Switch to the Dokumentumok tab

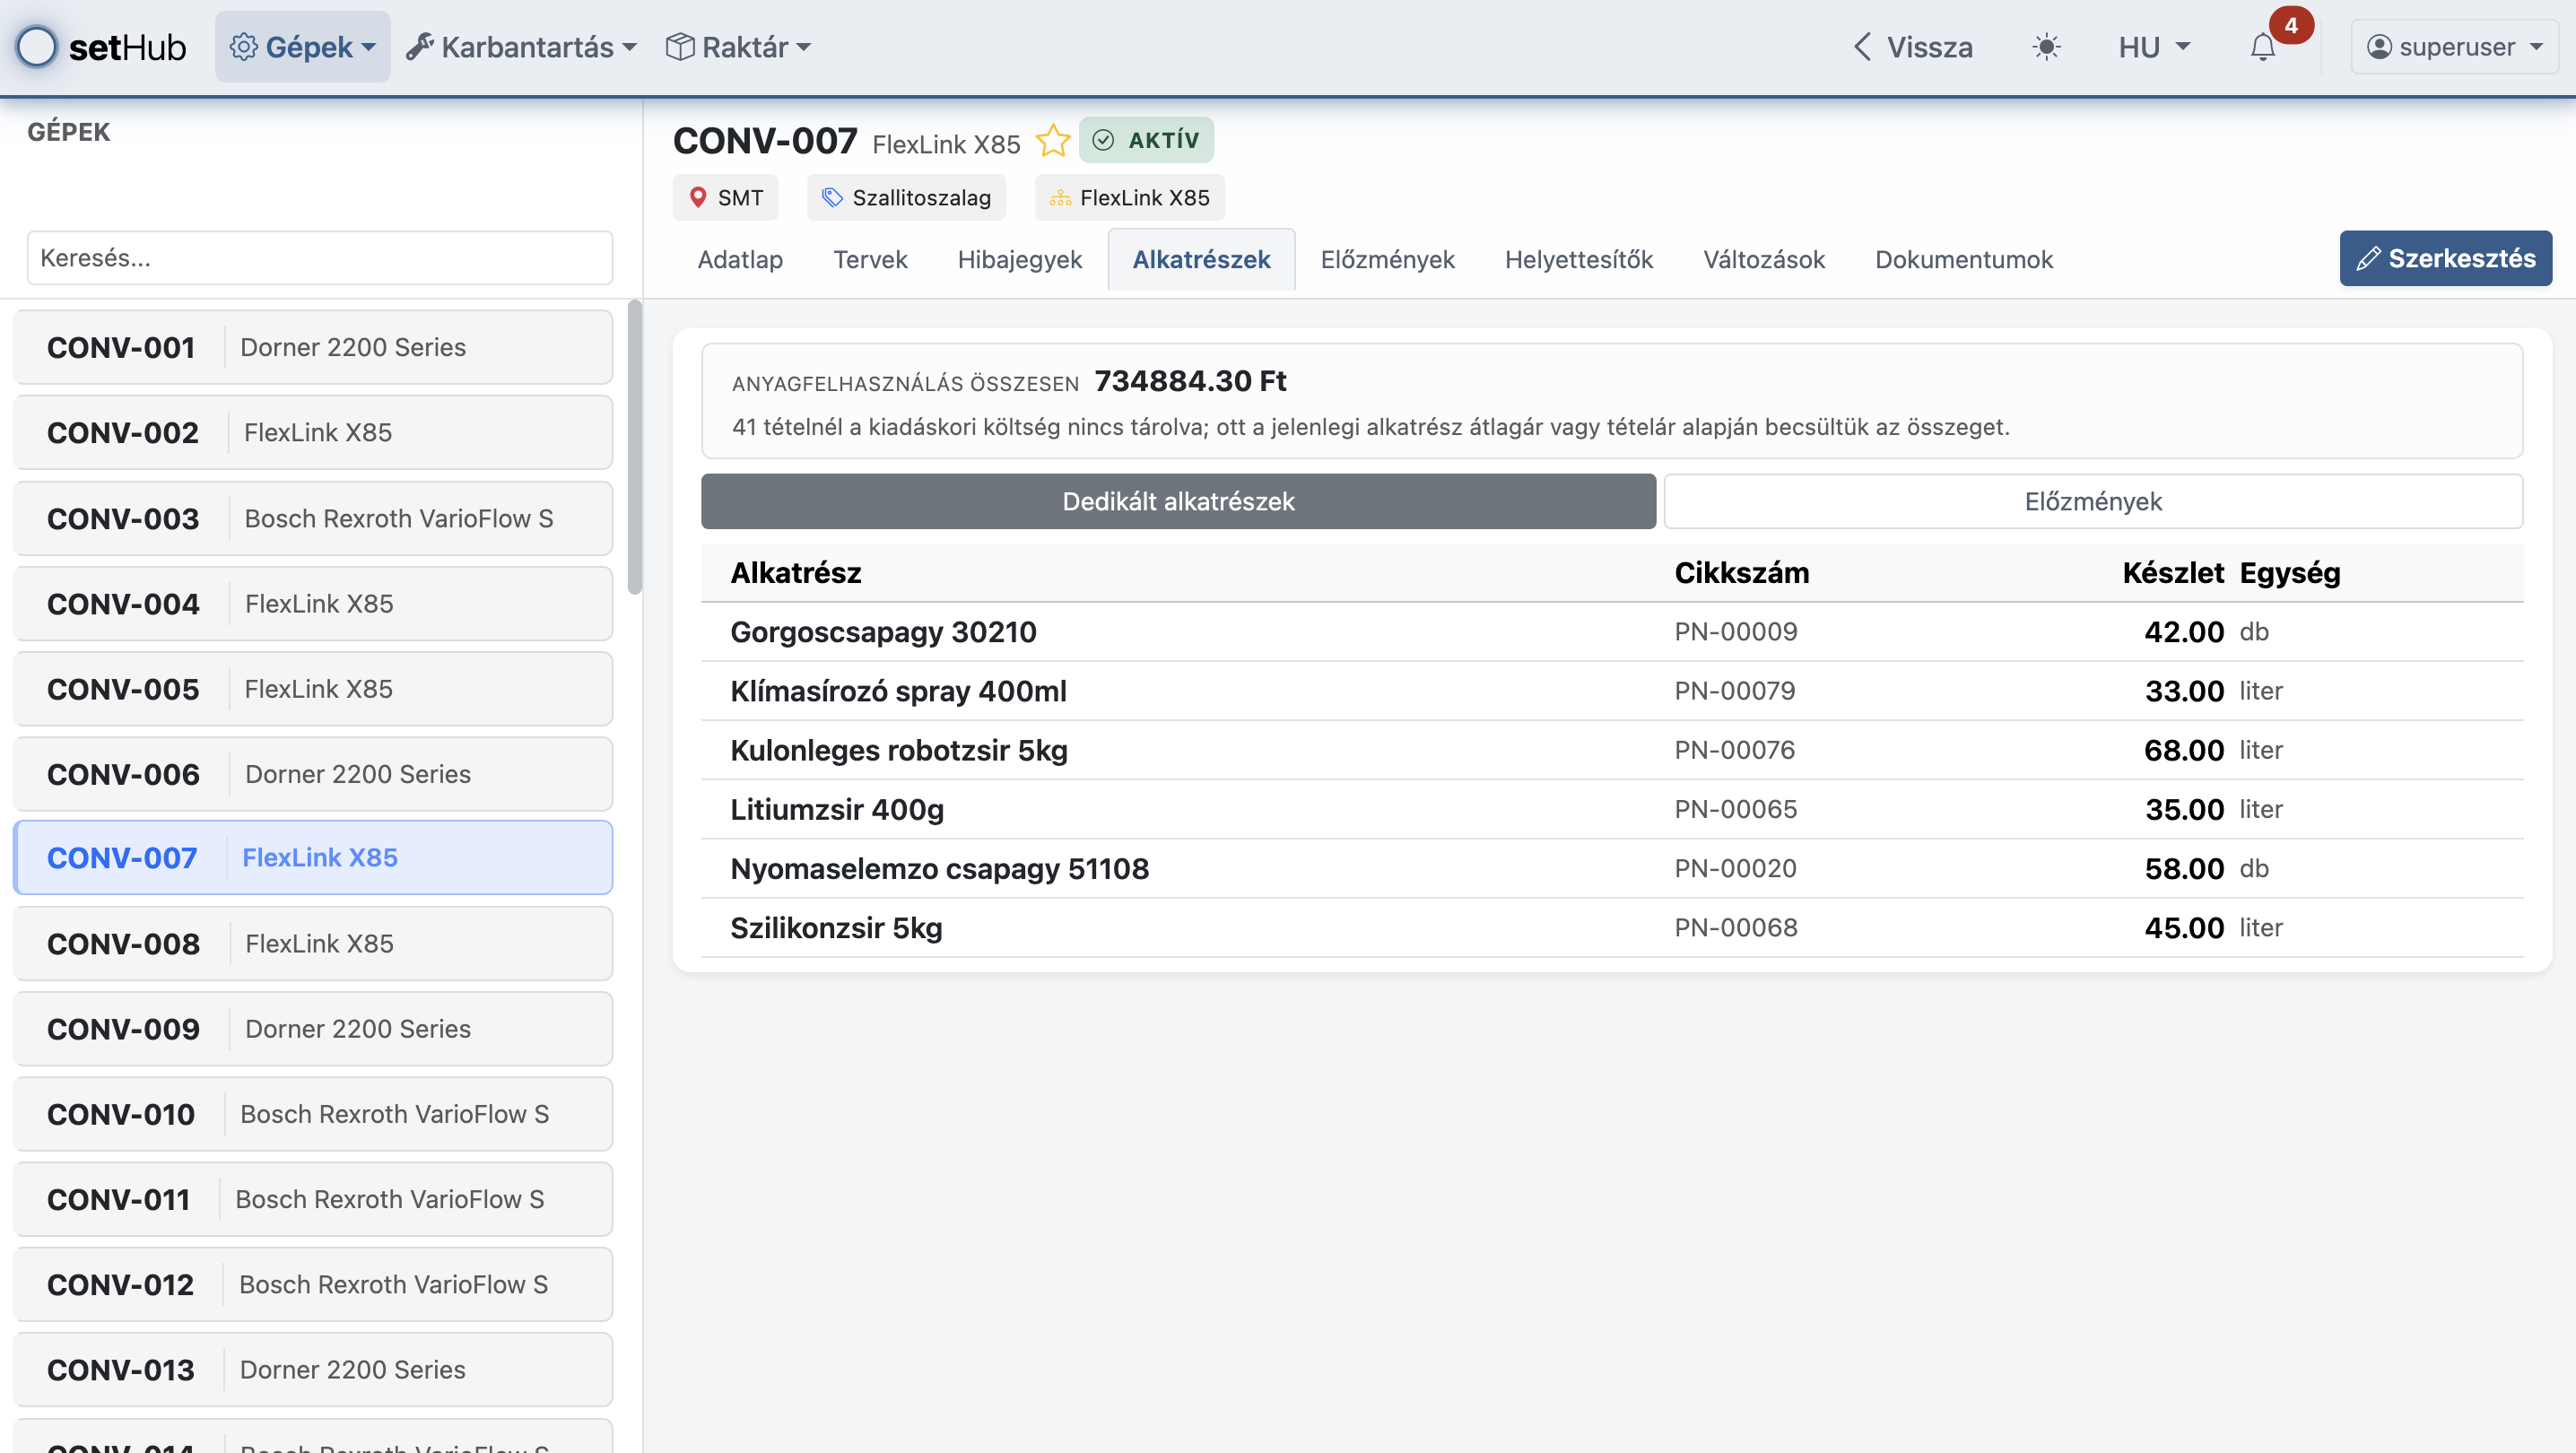point(1963,260)
